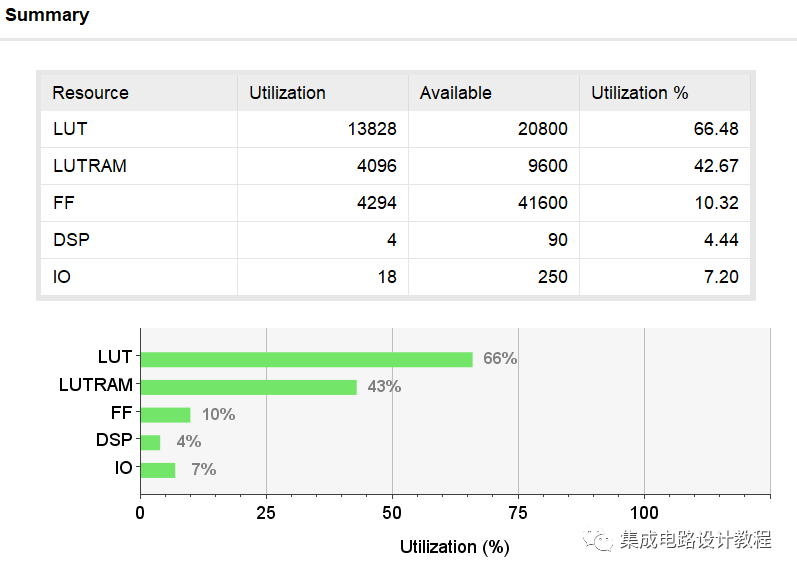Screen dimensions: 797x574
Task: Select the 0 tick on chart axis
Action: tap(140, 513)
